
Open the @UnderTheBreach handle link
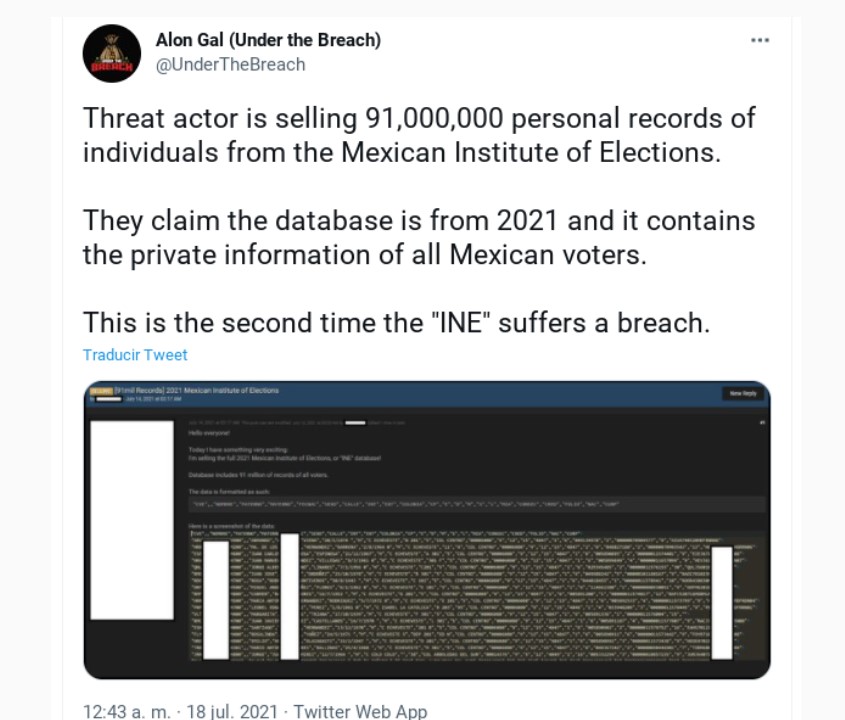point(231,65)
